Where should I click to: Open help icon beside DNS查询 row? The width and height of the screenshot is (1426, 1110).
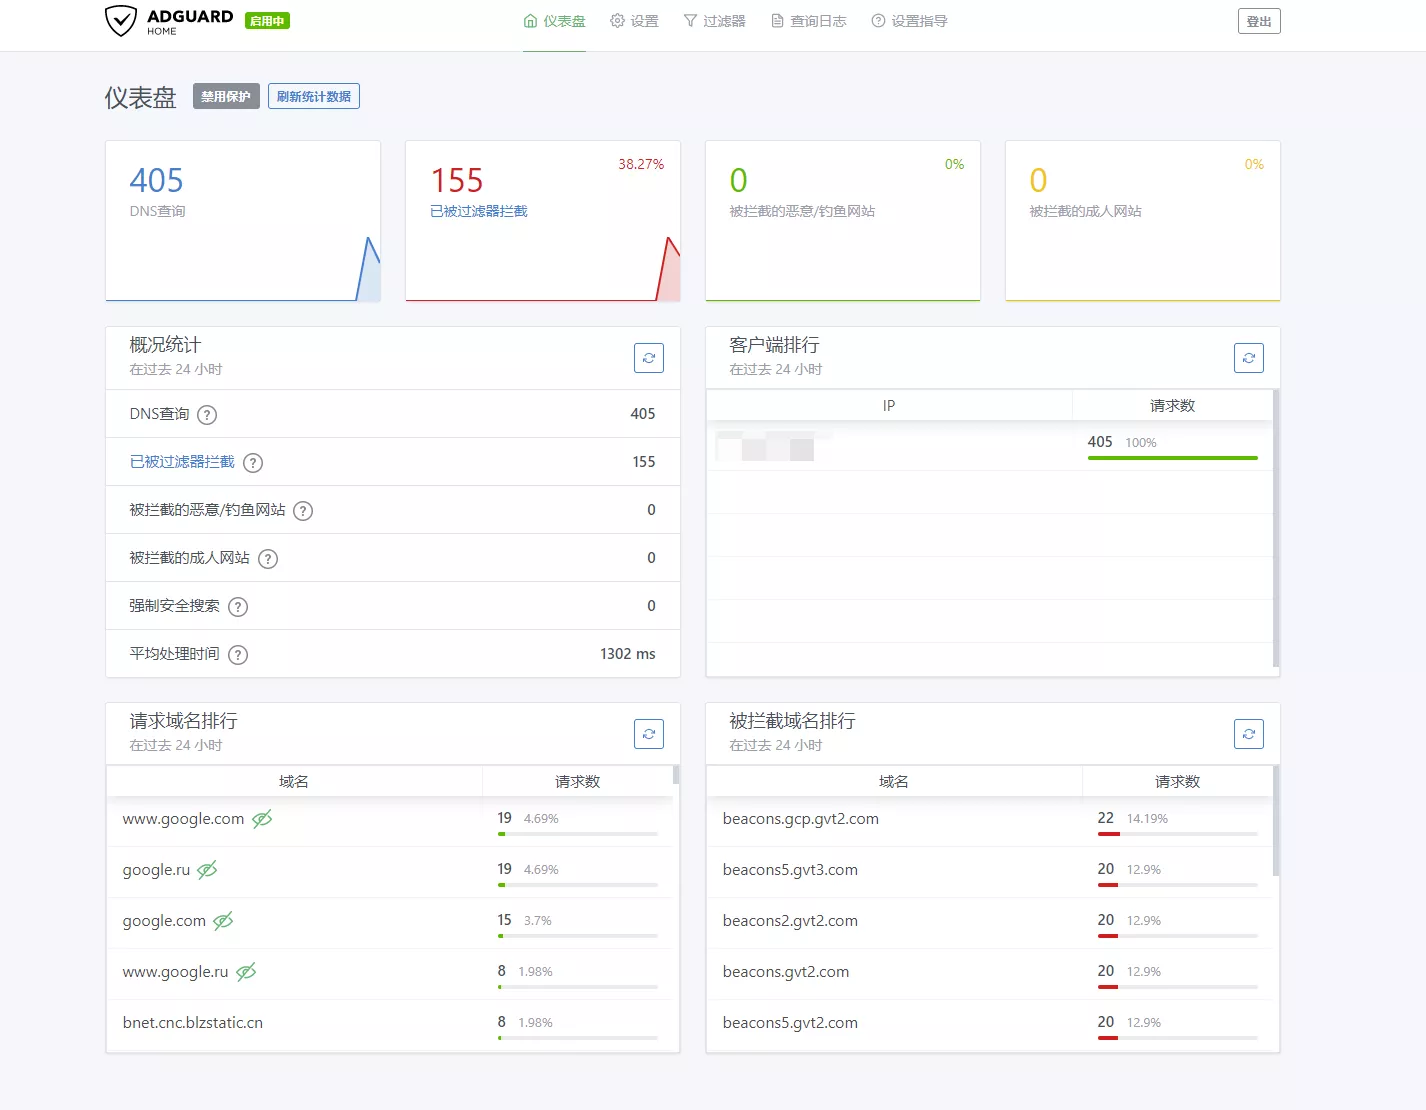(207, 415)
